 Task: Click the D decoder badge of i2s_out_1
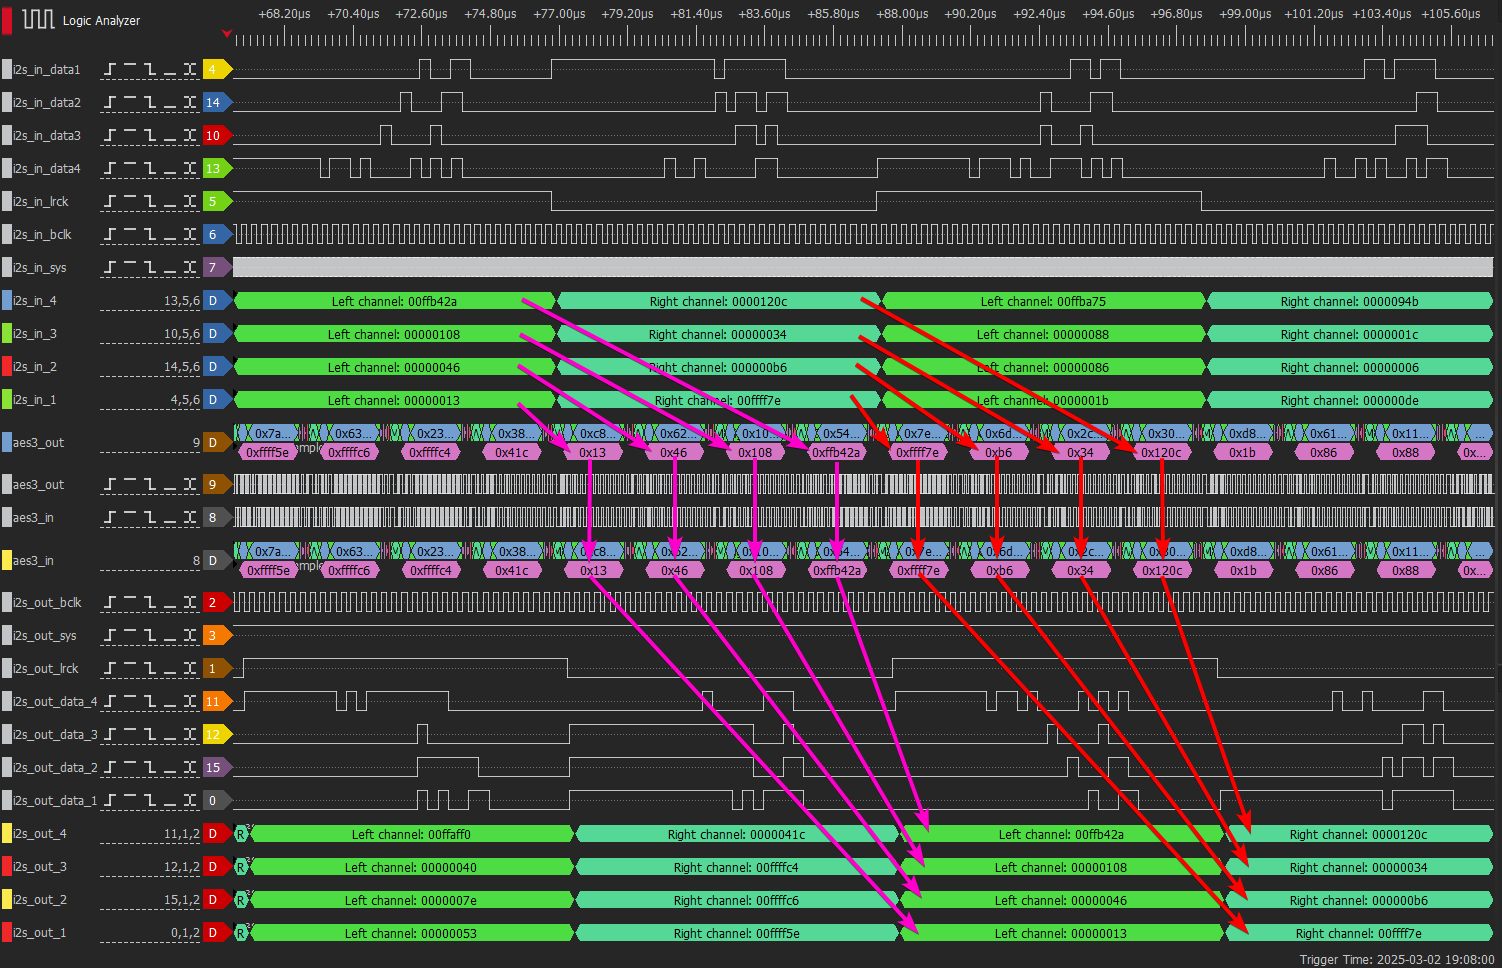coord(217,933)
